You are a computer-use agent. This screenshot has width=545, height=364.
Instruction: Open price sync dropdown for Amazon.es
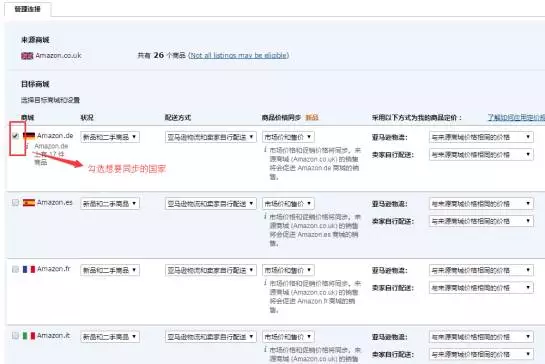coord(288,203)
